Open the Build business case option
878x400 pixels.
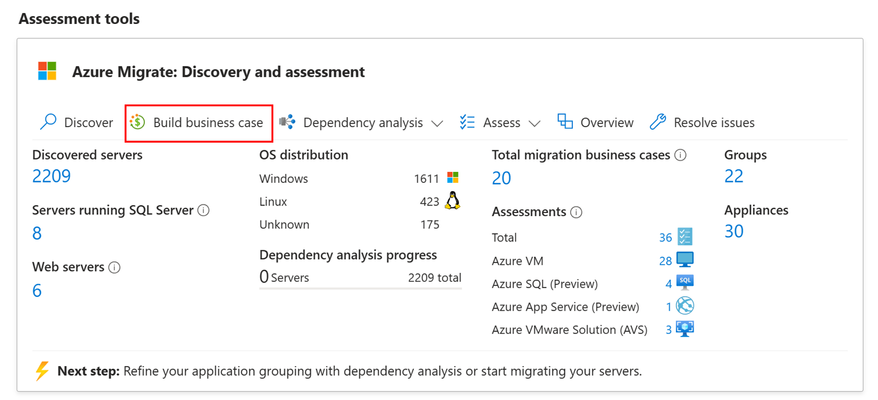point(199,123)
